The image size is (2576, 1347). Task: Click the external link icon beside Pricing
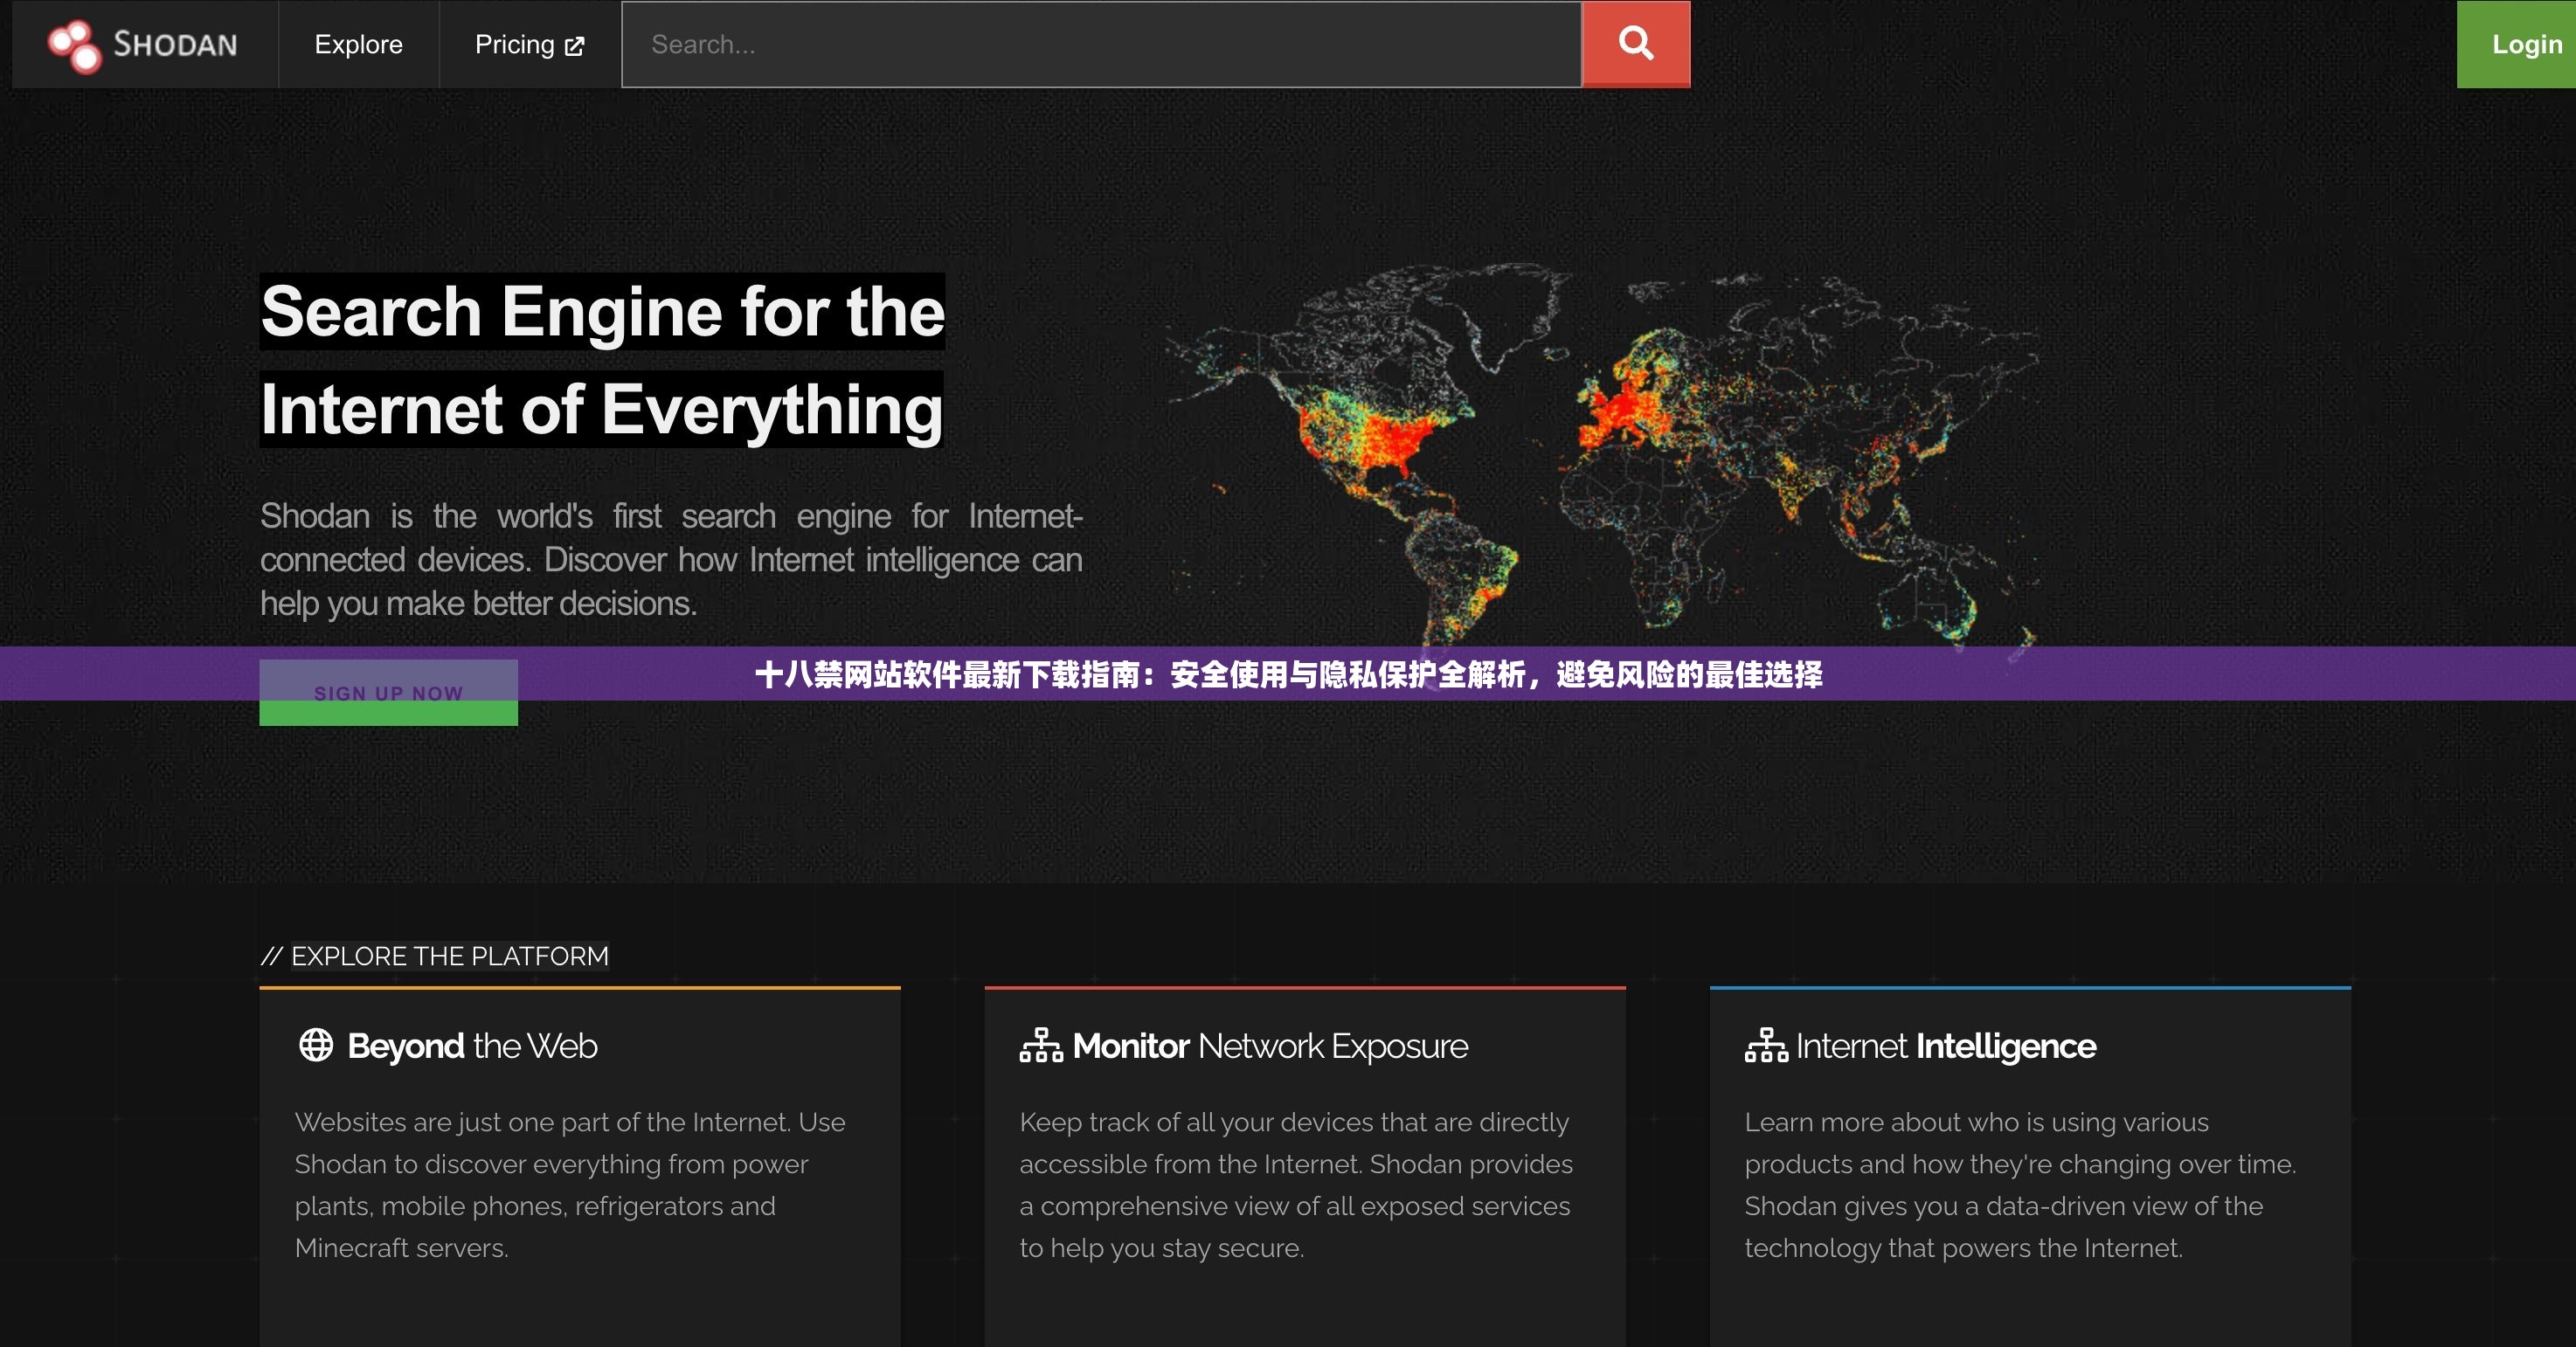(x=575, y=46)
